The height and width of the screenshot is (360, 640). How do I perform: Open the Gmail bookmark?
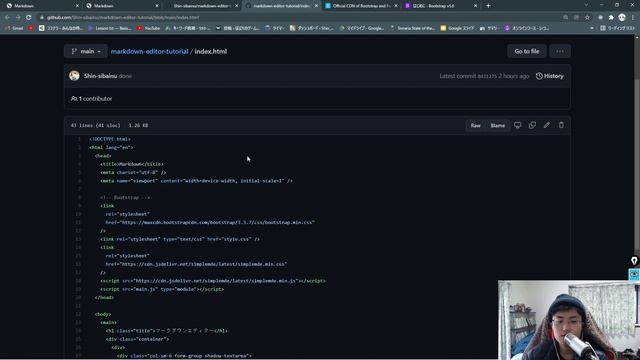pyautogui.click(x=14, y=28)
